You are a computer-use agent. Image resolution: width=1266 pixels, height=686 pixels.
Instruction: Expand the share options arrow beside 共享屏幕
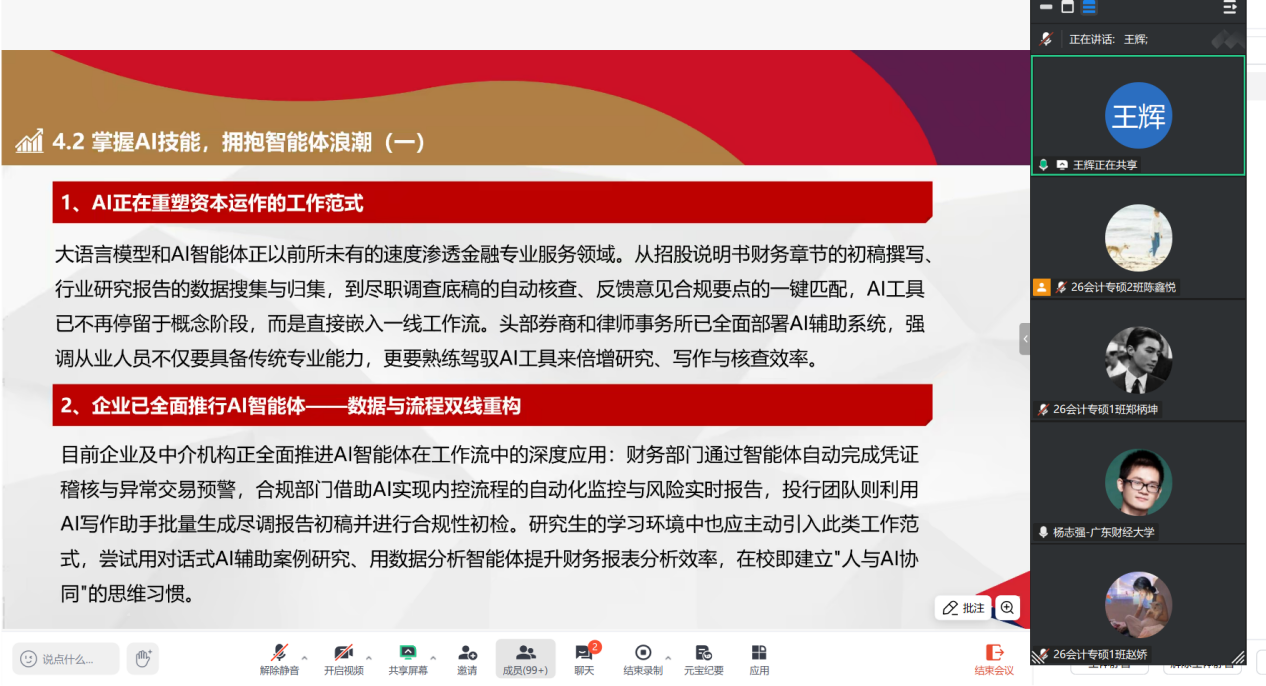tap(432, 658)
